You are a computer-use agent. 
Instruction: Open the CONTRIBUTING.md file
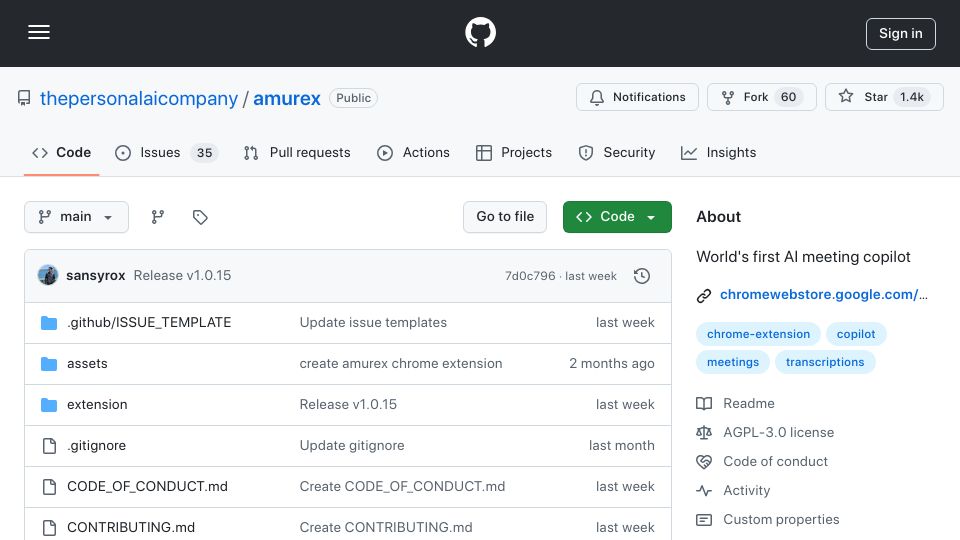click(131, 527)
